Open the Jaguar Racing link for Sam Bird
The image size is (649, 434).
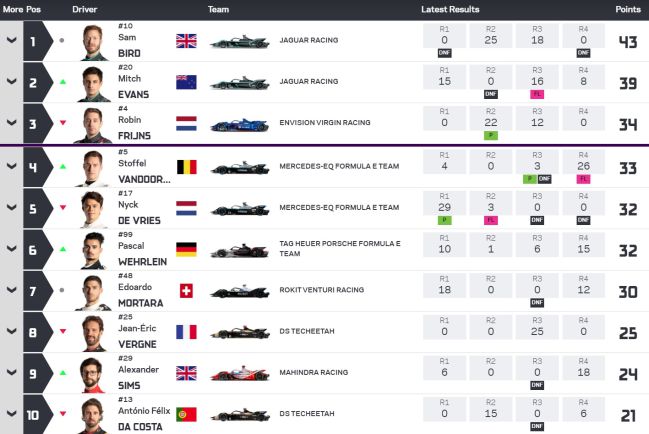[309, 41]
